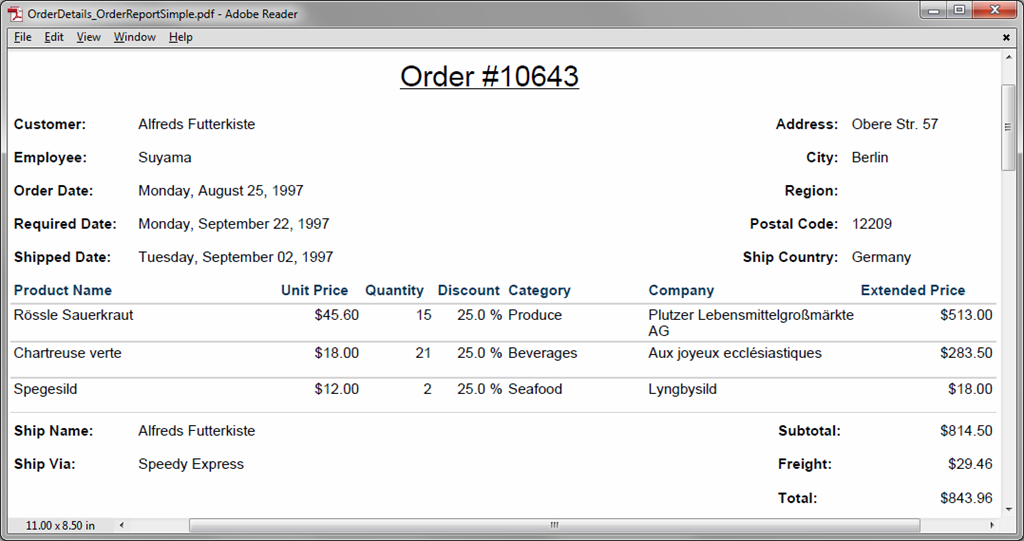Click the Product Name column header
Viewport: 1024px width, 541px height.
click(x=63, y=290)
